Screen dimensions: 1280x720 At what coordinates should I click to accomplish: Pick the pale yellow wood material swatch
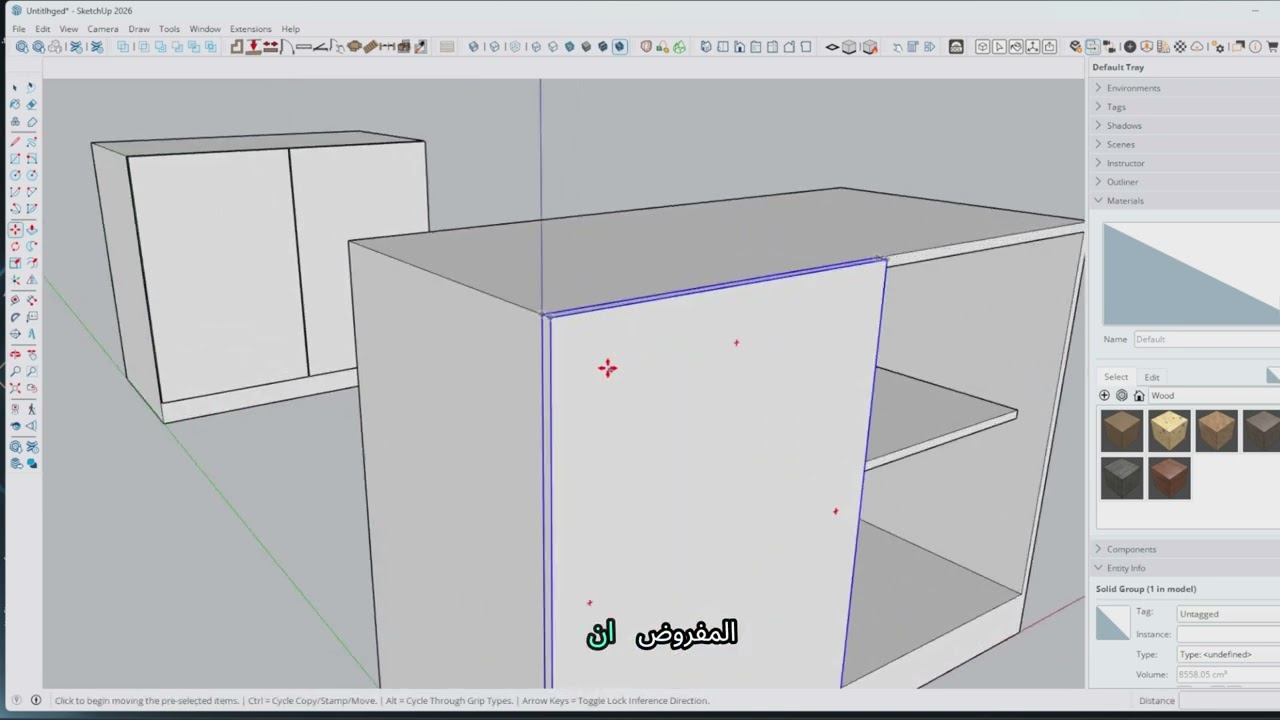[1169, 431]
